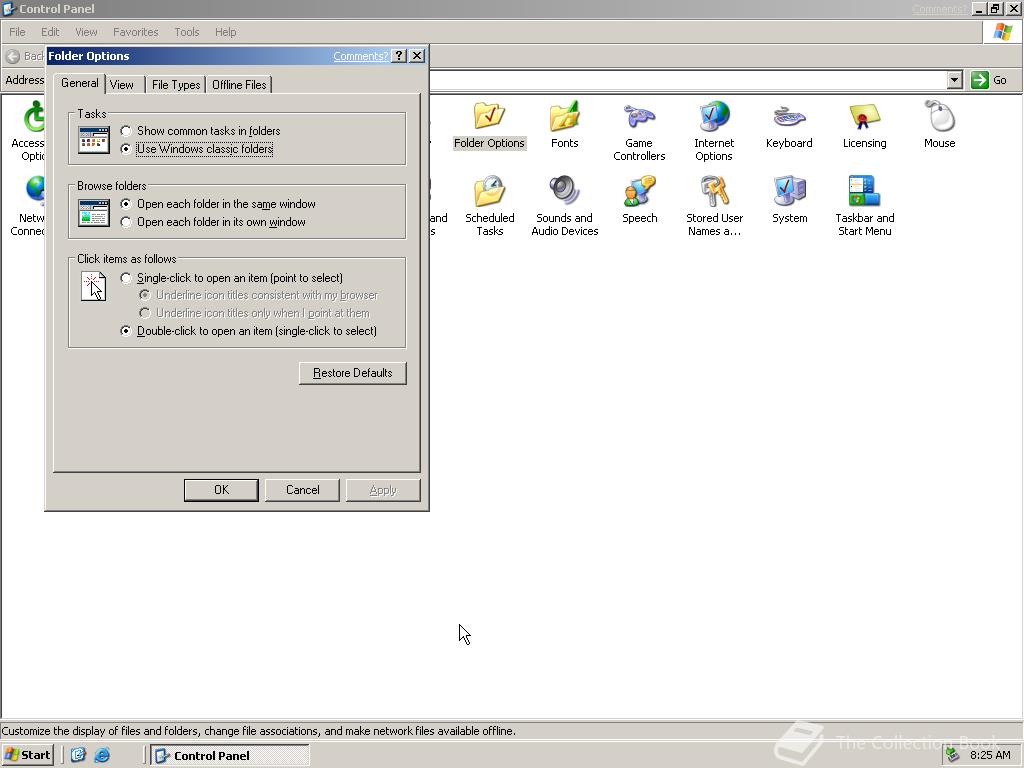This screenshot has width=1024, height=768.
Task: Click the Internet Explorer quick launch icon
Action: 102,755
